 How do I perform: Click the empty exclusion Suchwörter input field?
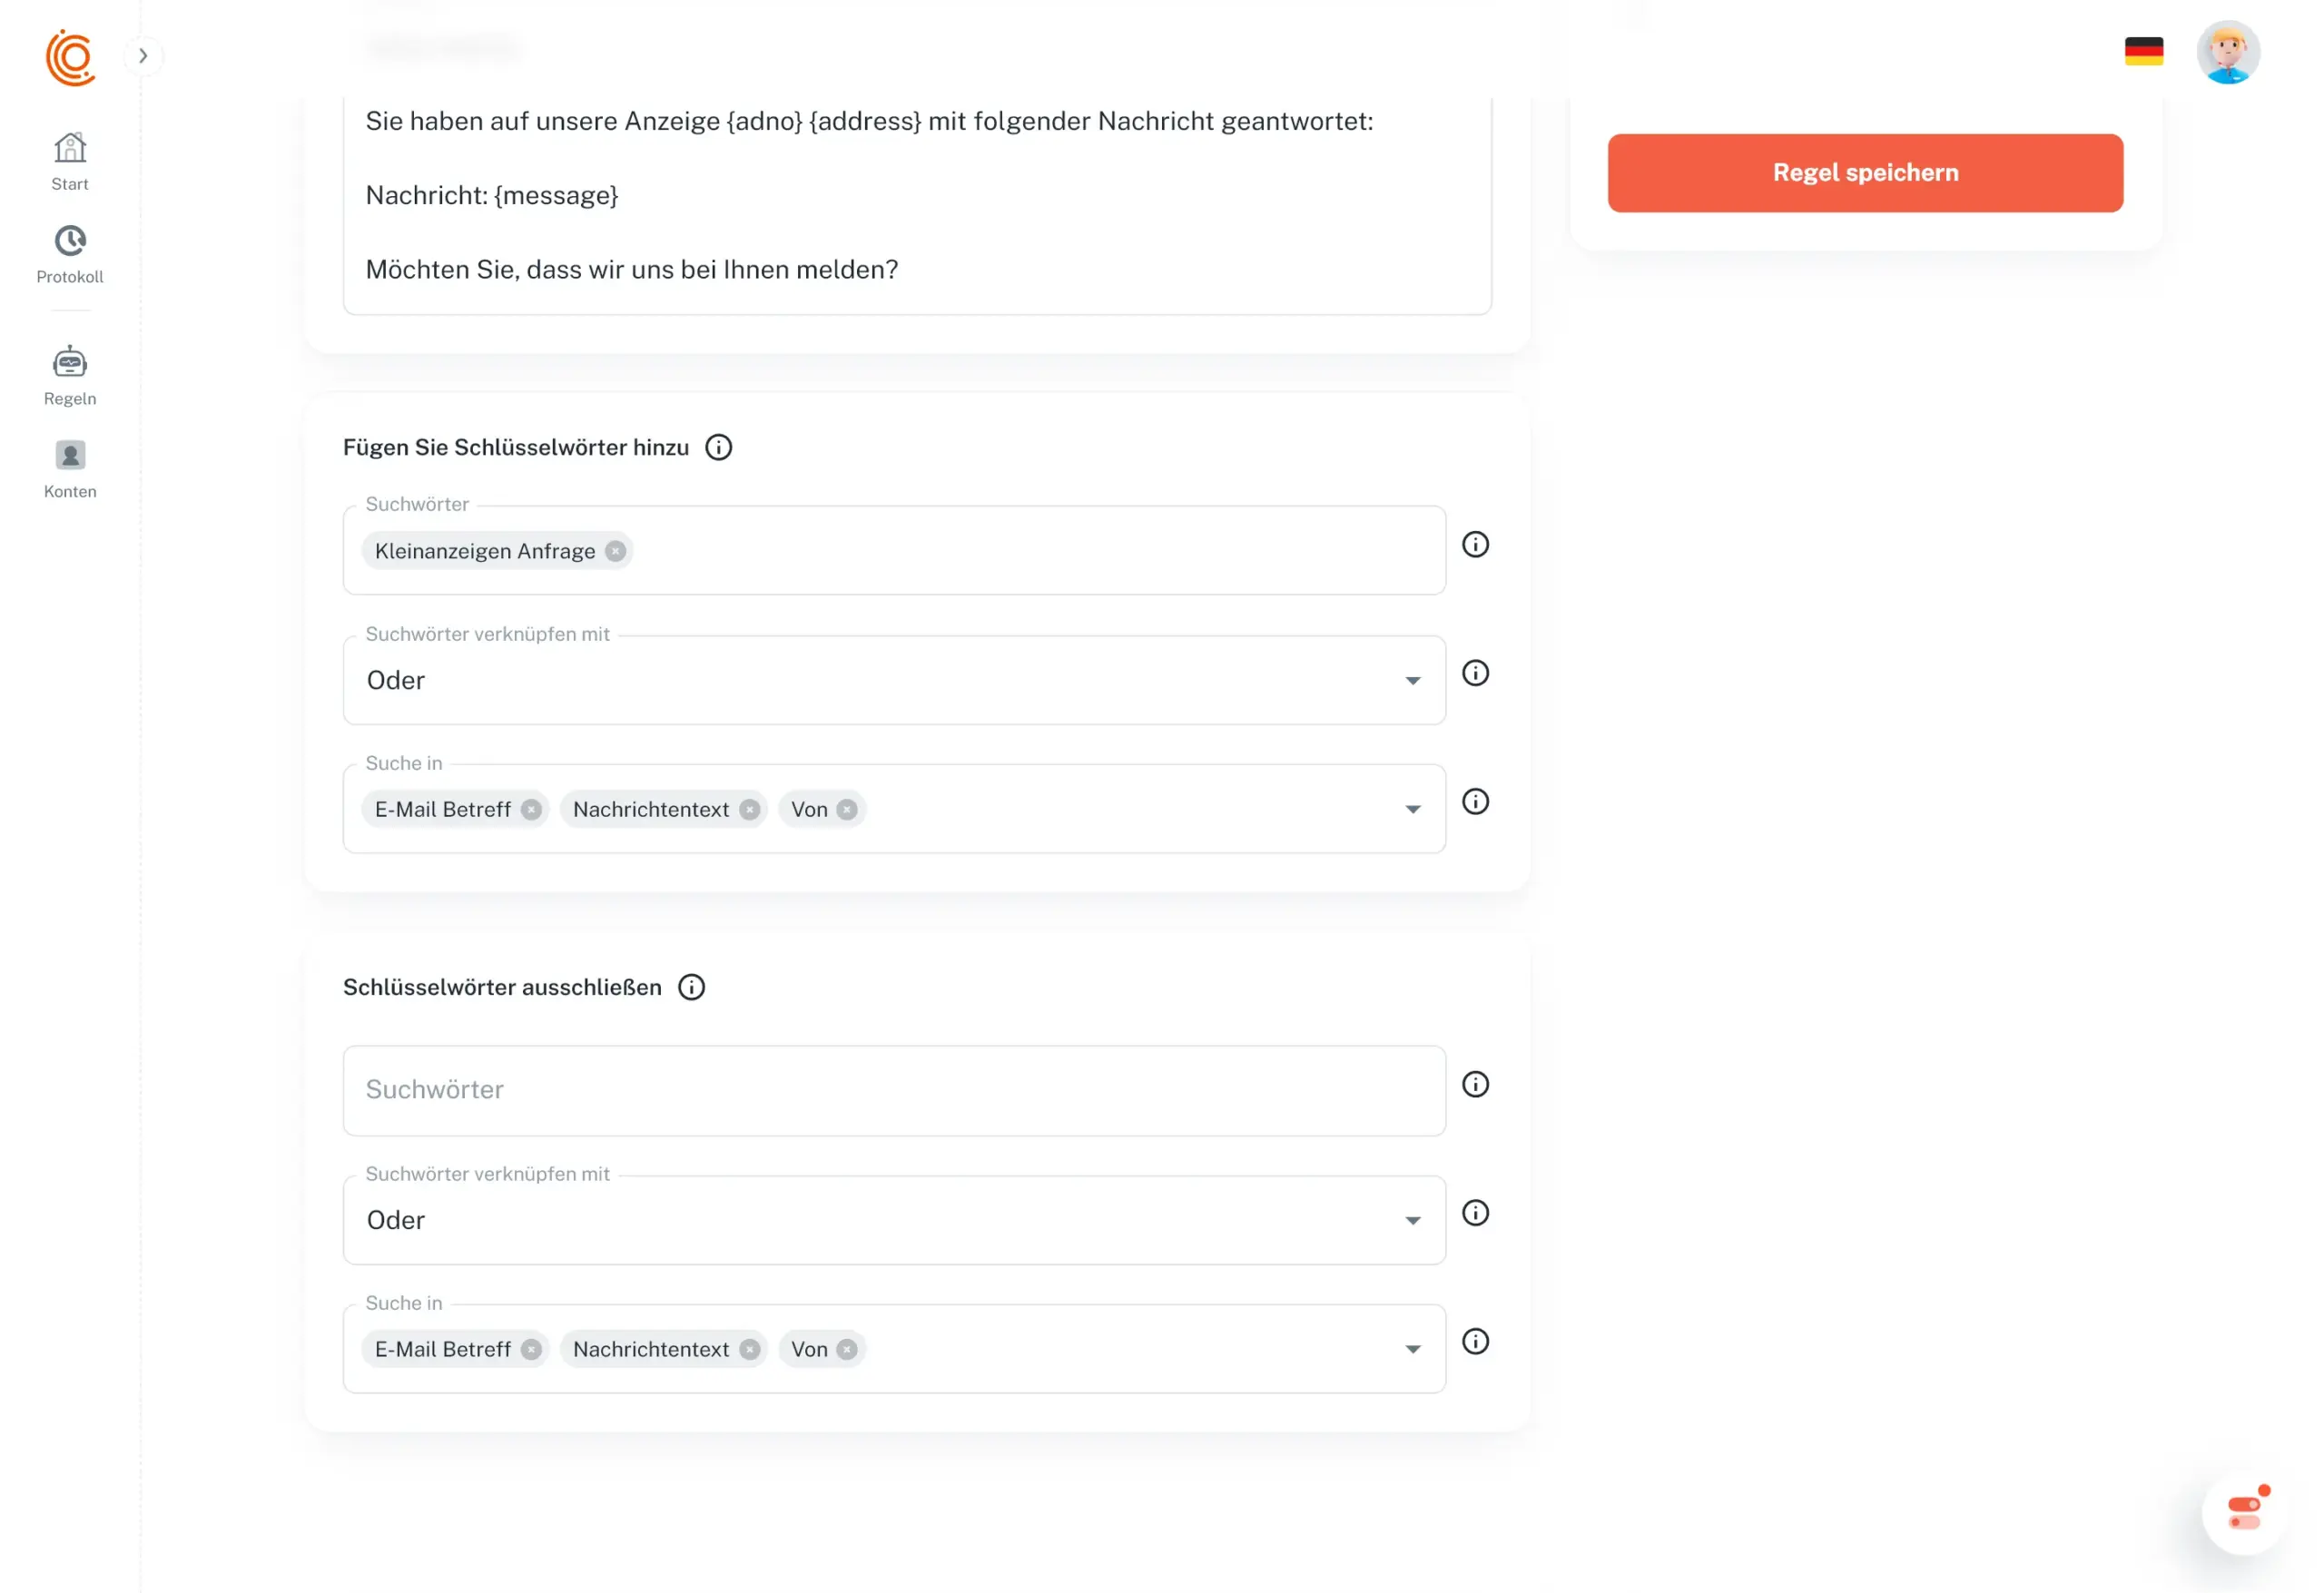click(x=893, y=1090)
